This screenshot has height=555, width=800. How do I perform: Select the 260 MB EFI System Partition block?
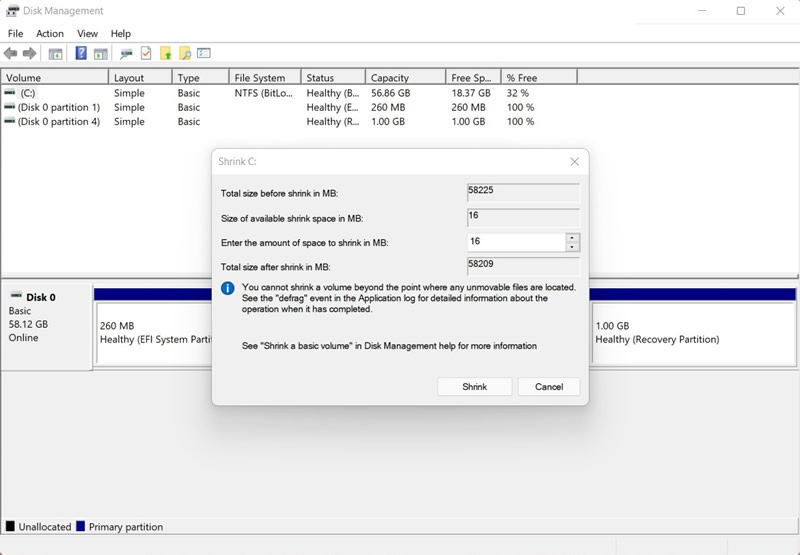pyautogui.click(x=154, y=333)
